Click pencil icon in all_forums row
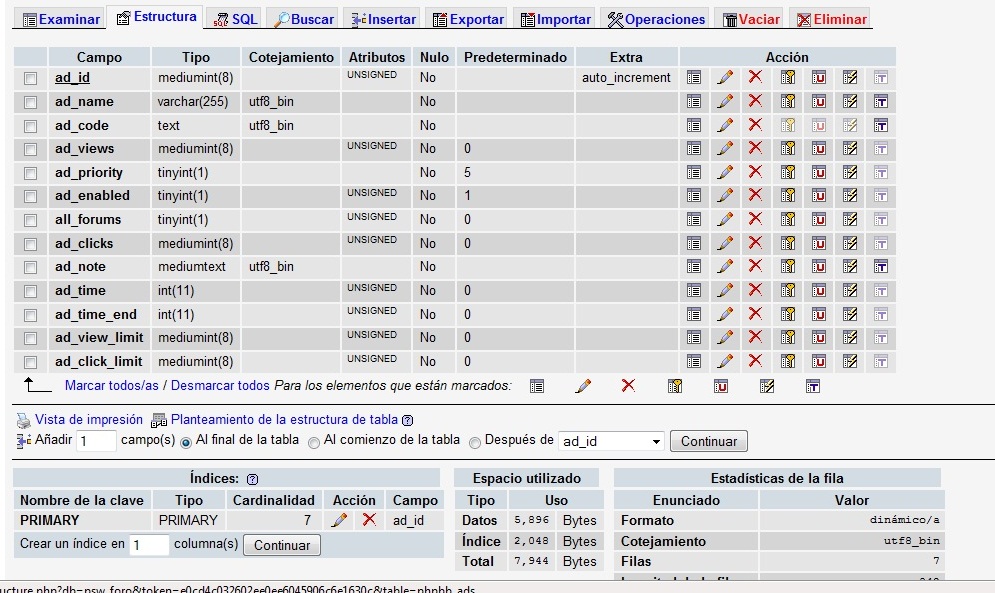 (725, 219)
